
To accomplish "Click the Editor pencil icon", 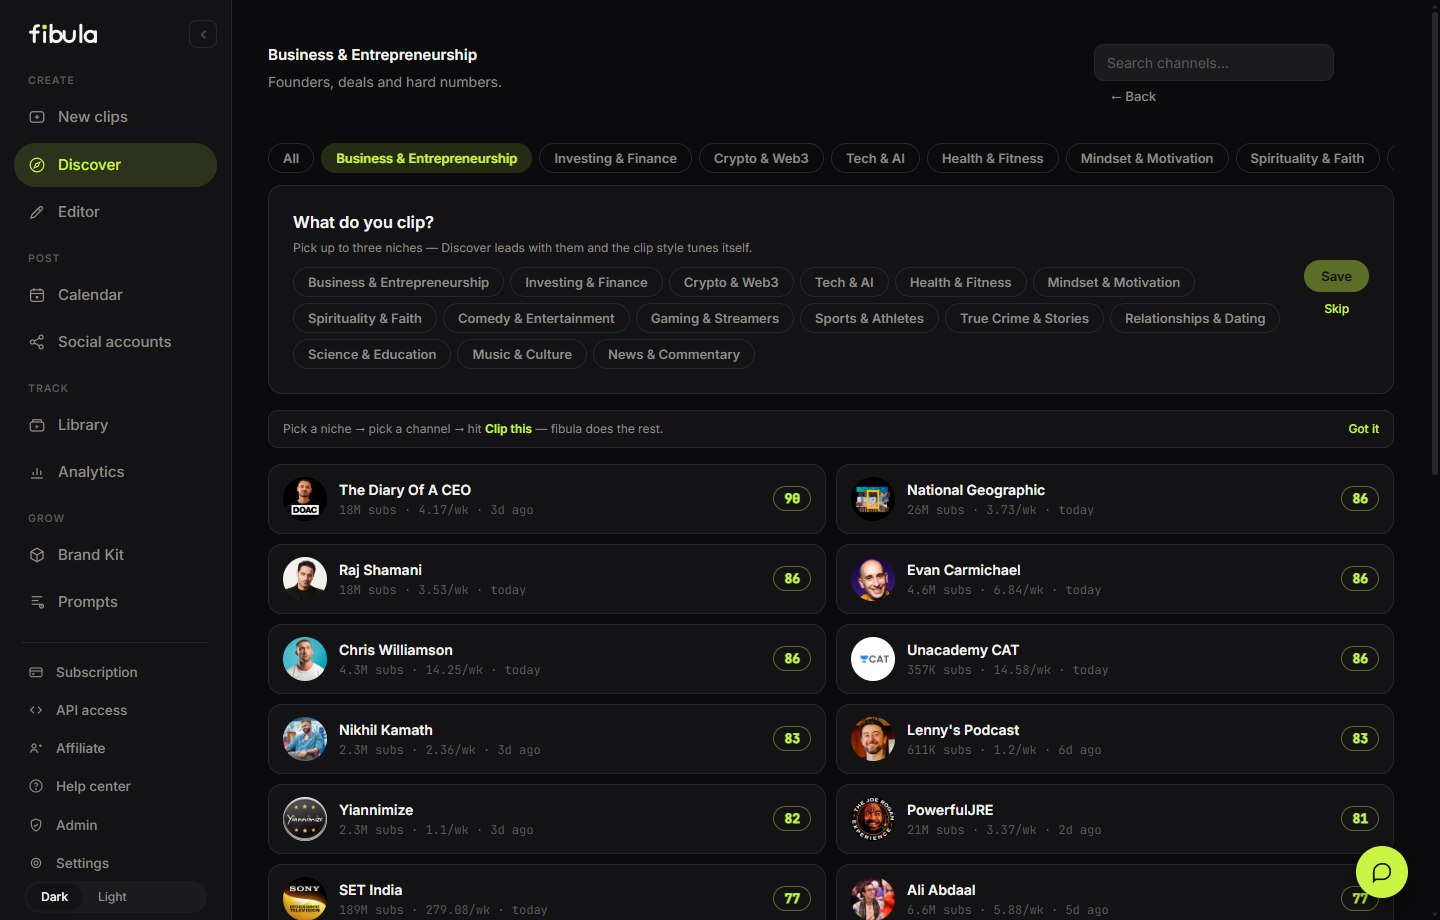I will click(x=37, y=212).
